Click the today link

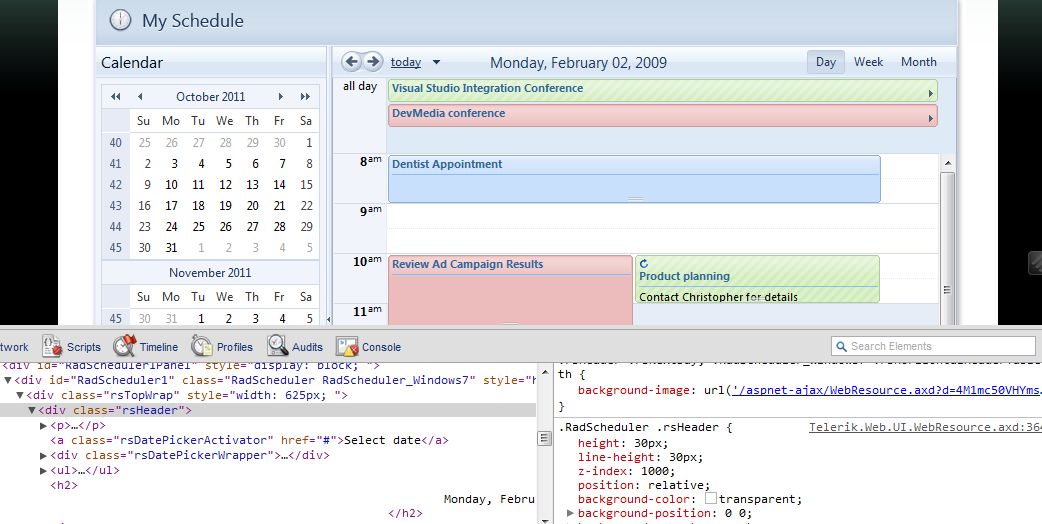click(406, 62)
